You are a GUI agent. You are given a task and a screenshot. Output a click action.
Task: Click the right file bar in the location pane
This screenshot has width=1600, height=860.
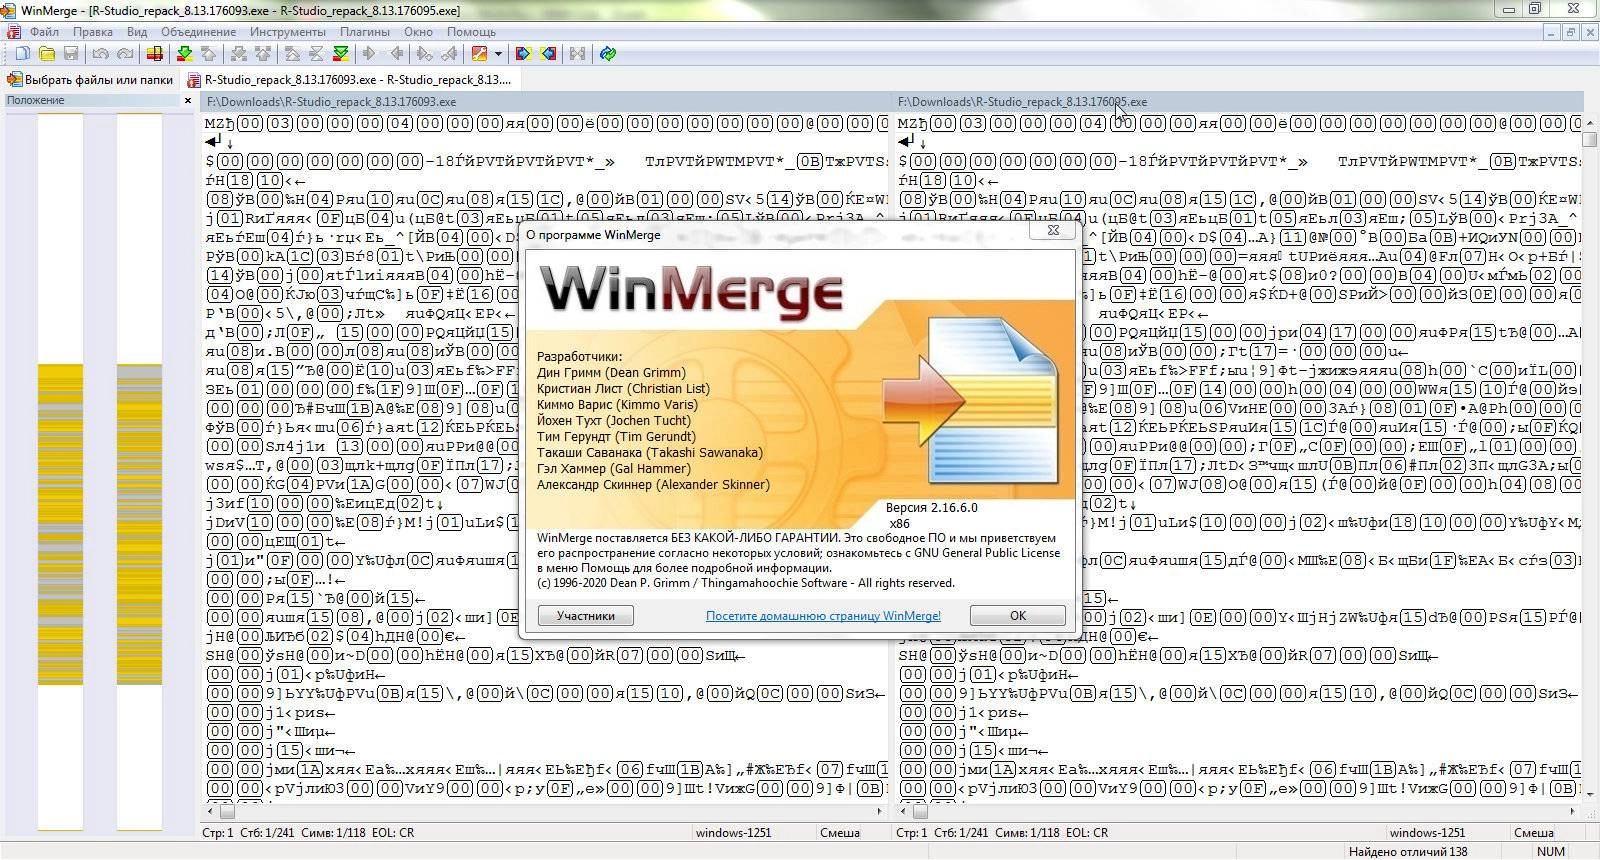point(139,471)
